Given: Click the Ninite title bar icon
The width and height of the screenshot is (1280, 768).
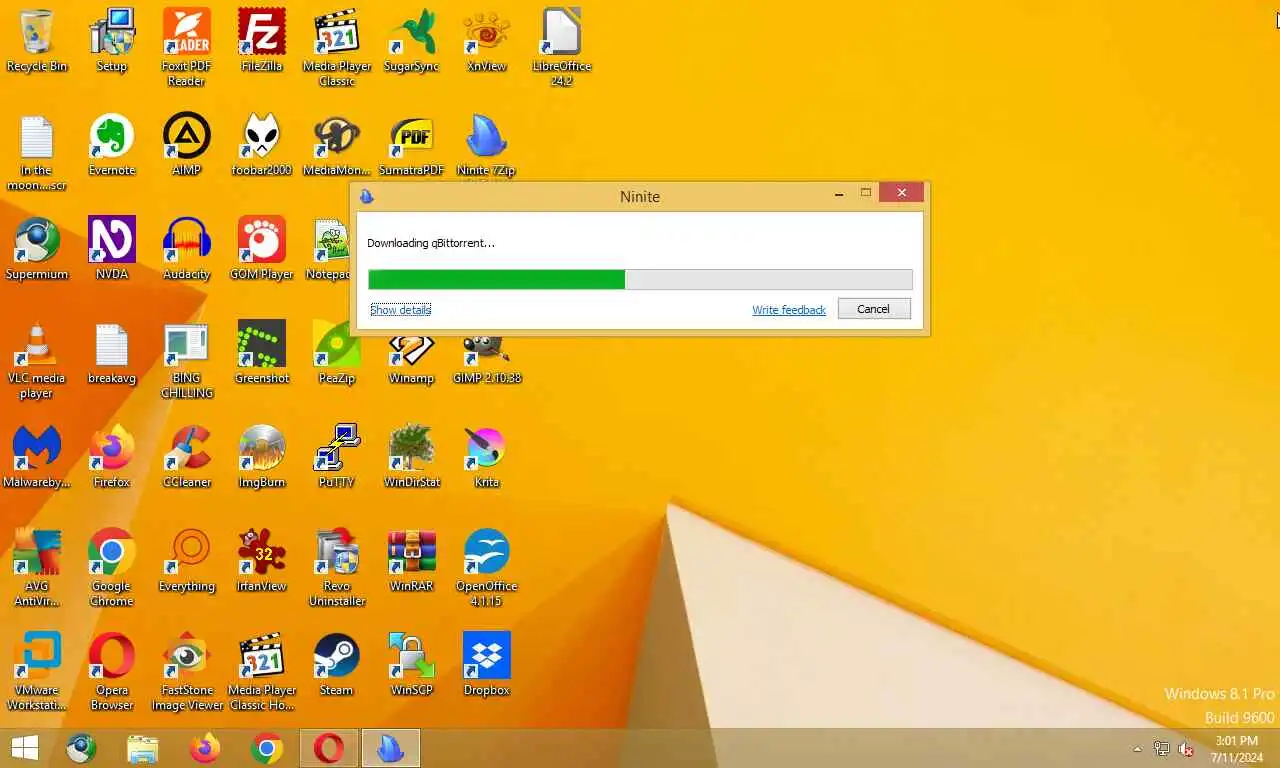Looking at the screenshot, I should (x=367, y=196).
